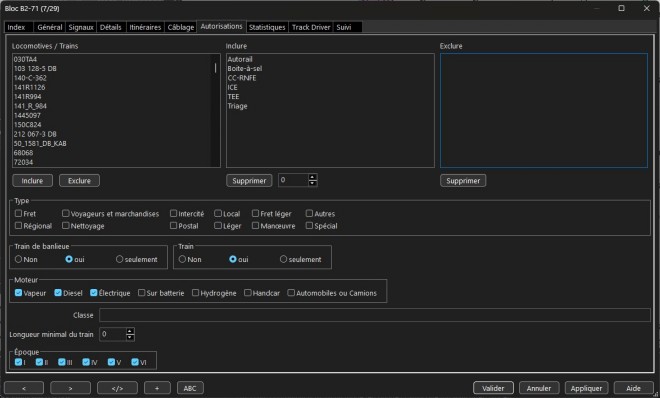660x398 pixels.
Task: Go to next block with > button
Action: point(70,388)
